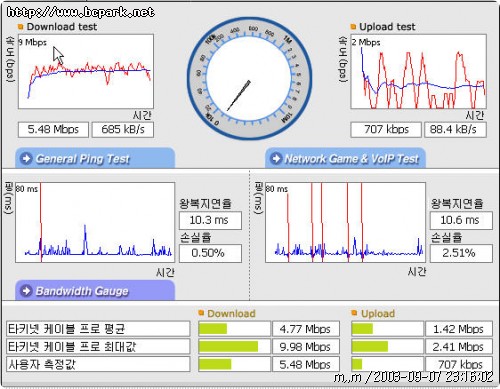
Task: Click the upload bar for 1.42 Mbps
Action: coord(387,329)
